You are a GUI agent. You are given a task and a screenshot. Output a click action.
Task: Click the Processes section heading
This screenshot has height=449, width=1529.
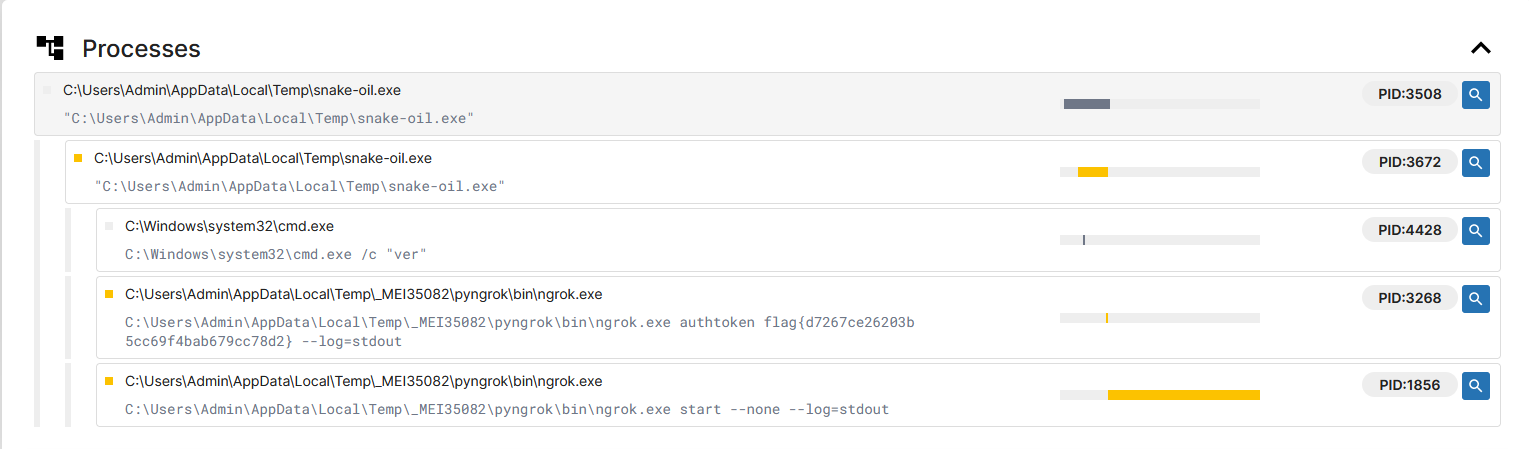(x=141, y=49)
